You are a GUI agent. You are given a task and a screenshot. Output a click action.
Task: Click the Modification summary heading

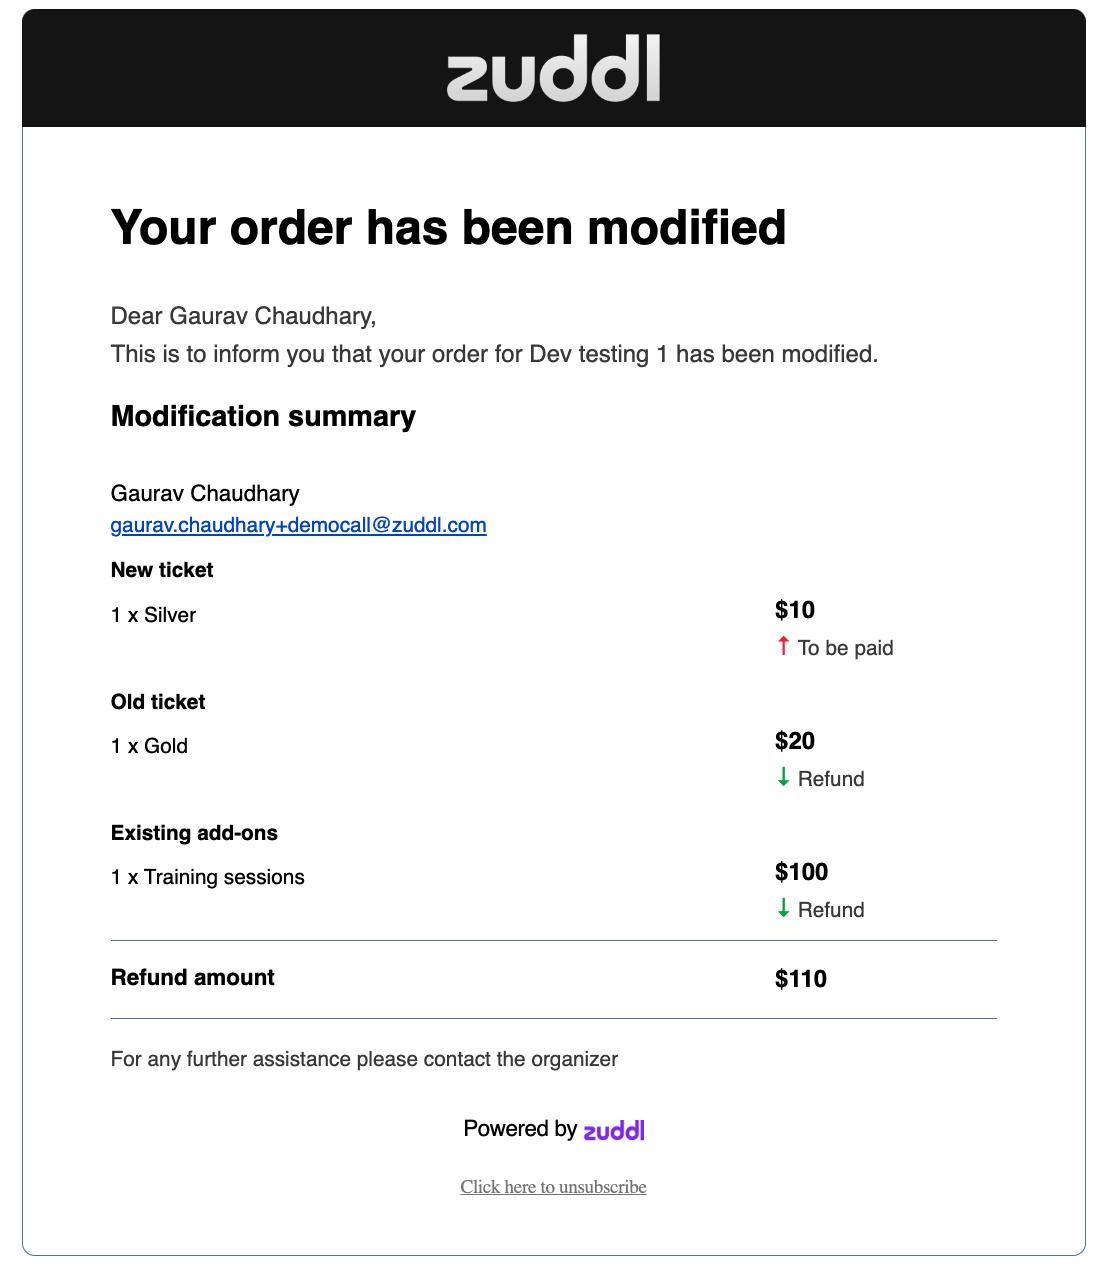(263, 416)
